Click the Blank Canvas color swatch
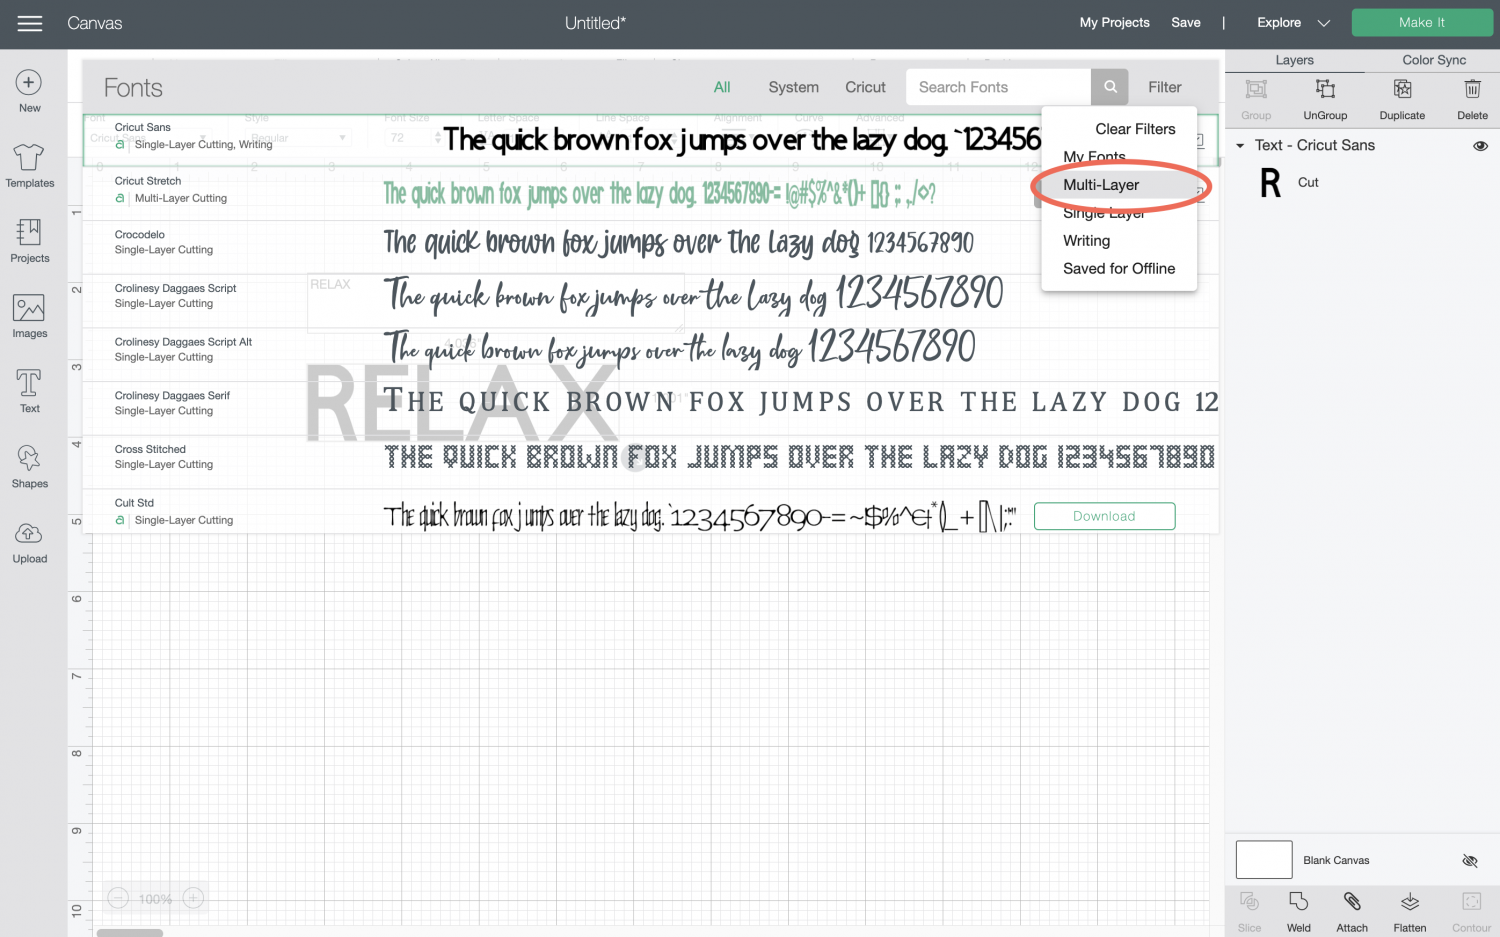1500x937 pixels. (1264, 860)
